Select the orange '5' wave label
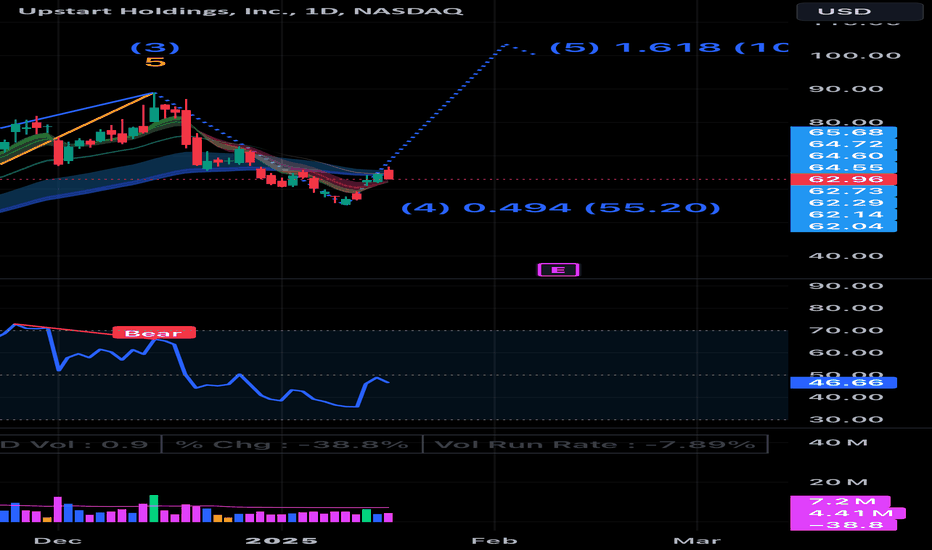 155,62
